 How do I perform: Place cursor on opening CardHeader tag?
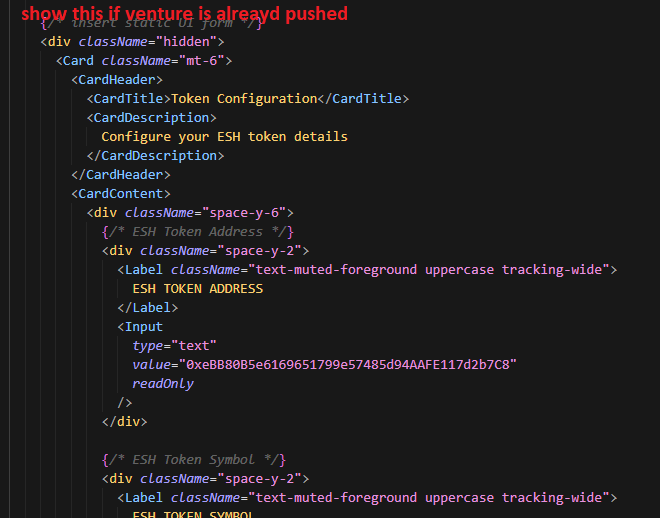[x=117, y=80]
